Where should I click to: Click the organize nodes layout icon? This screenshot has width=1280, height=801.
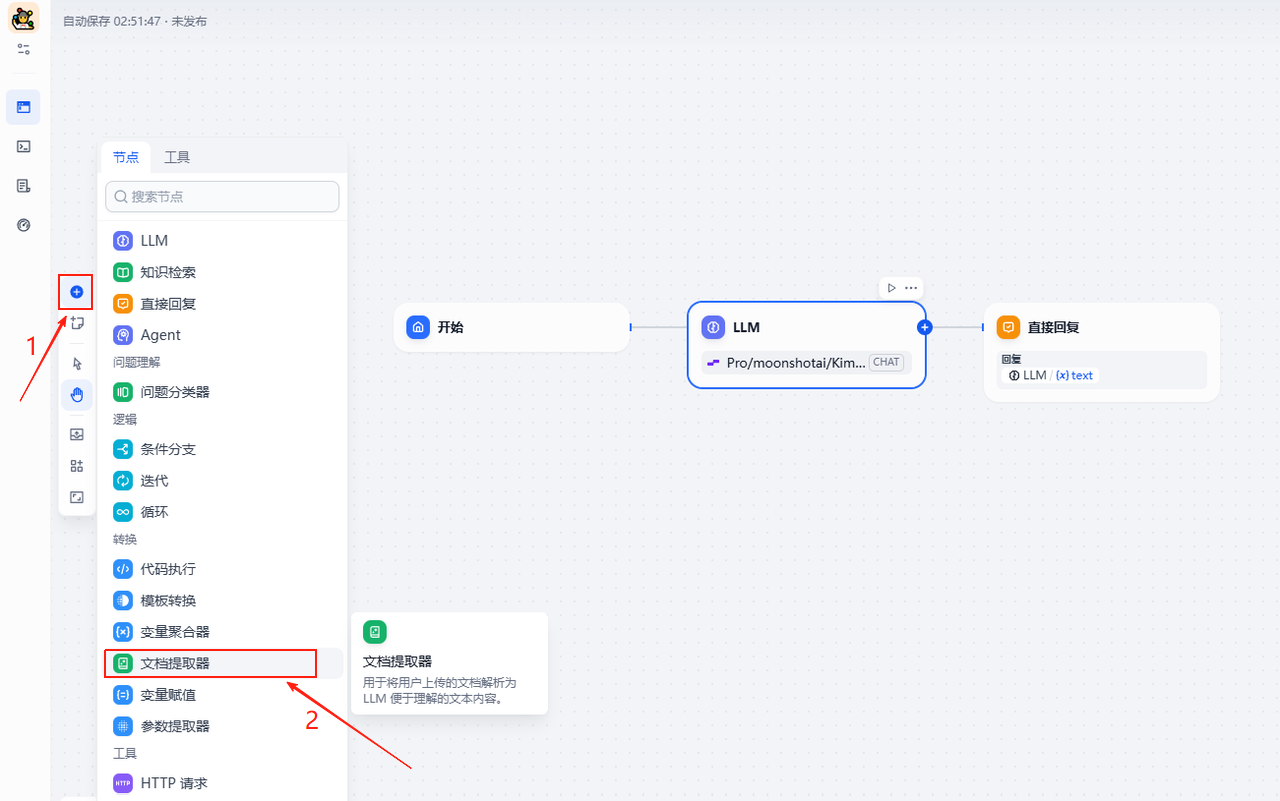coord(77,466)
